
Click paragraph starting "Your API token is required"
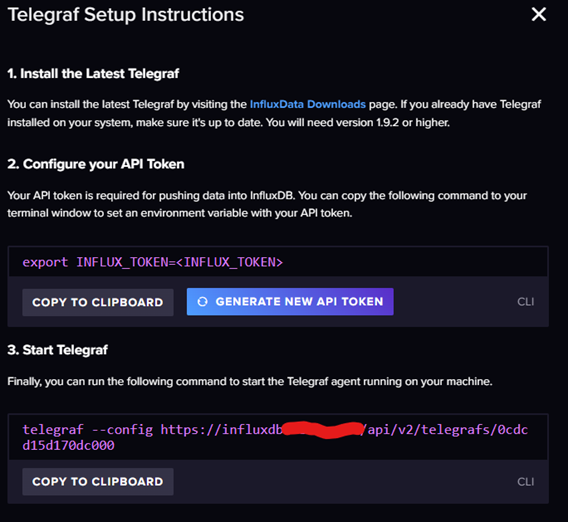(x=267, y=204)
